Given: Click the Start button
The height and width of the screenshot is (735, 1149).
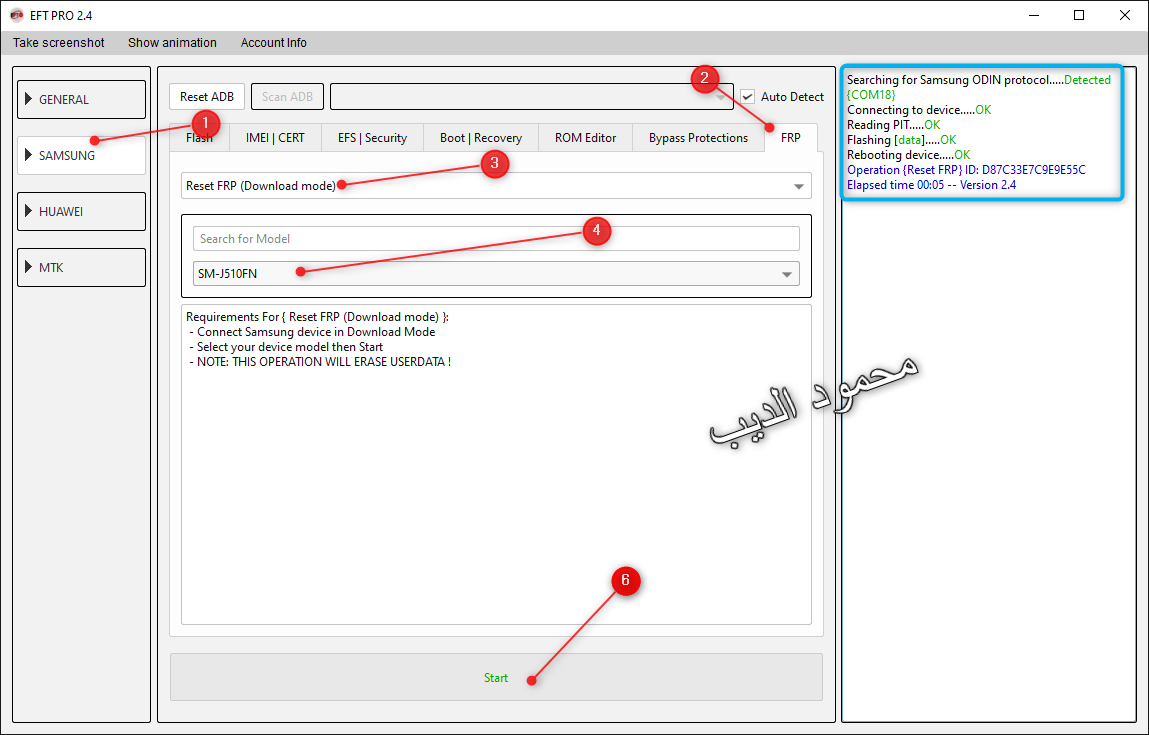Looking at the screenshot, I should click(x=496, y=678).
